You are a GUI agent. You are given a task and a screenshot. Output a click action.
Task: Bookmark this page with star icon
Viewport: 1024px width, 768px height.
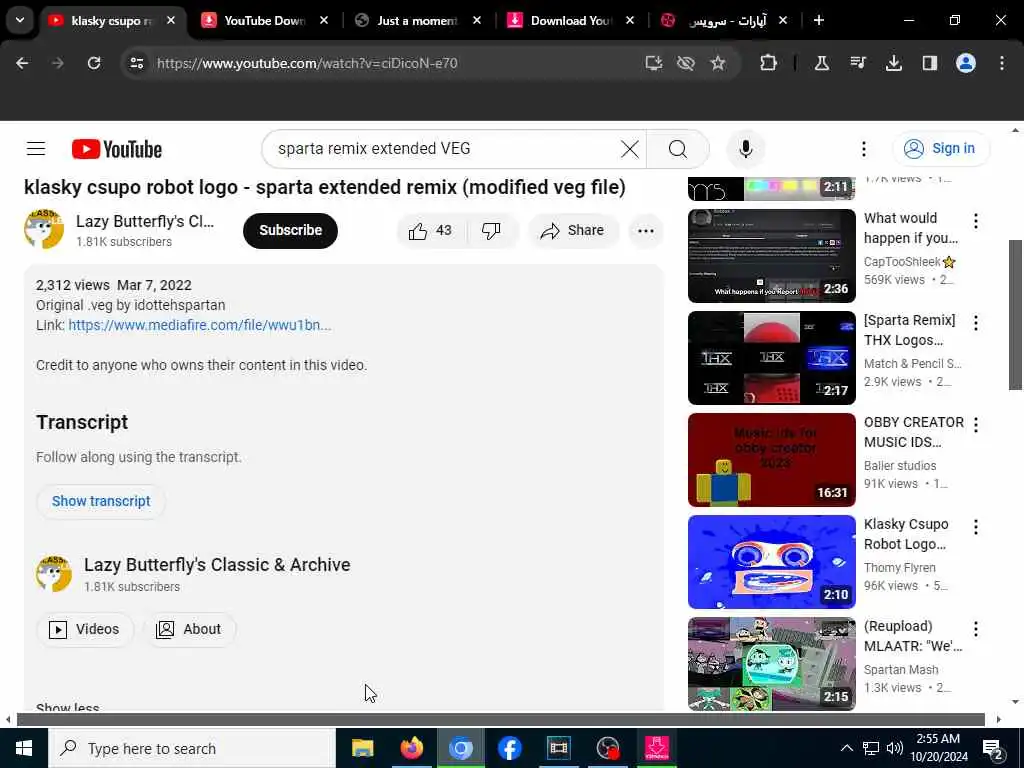click(718, 63)
